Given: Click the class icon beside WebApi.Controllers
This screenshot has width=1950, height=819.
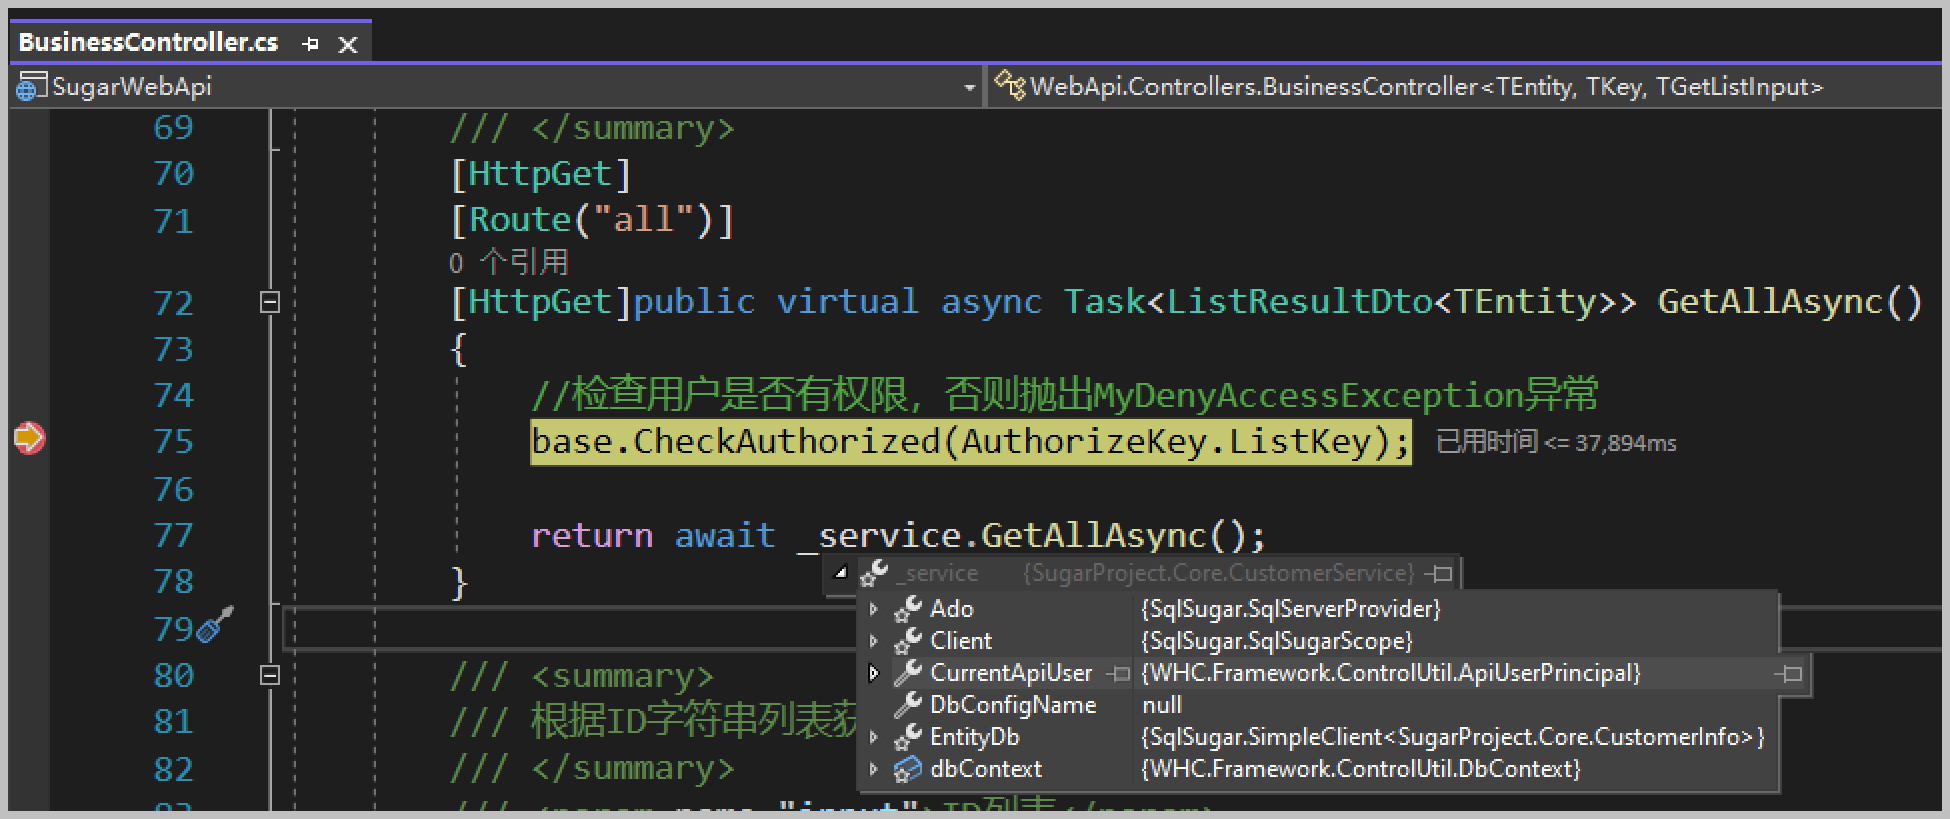Looking at the screenshot, I should pos(1010,86).
